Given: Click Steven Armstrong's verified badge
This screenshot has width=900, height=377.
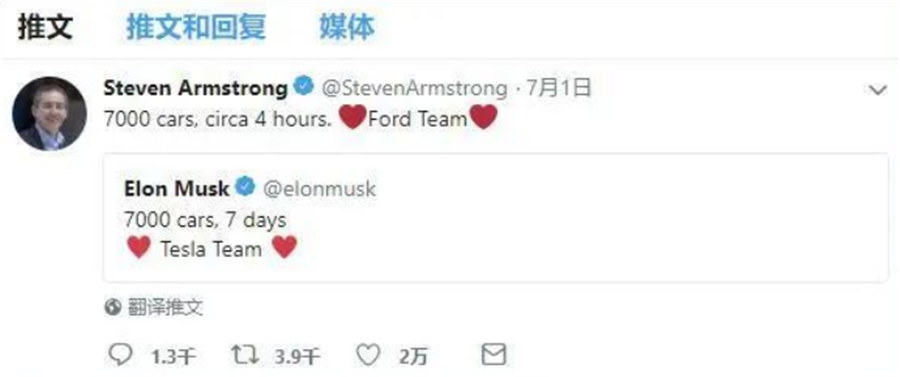Looking at the screenshot, I should (x=304, y=87).
